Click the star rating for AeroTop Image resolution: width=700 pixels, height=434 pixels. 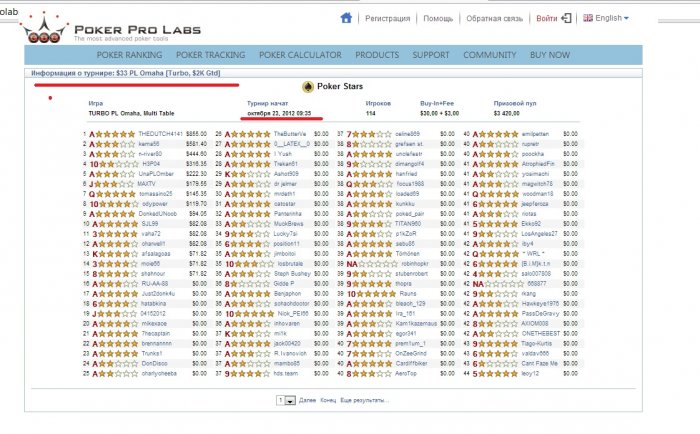pyautogui.click(x=372, y=373)
